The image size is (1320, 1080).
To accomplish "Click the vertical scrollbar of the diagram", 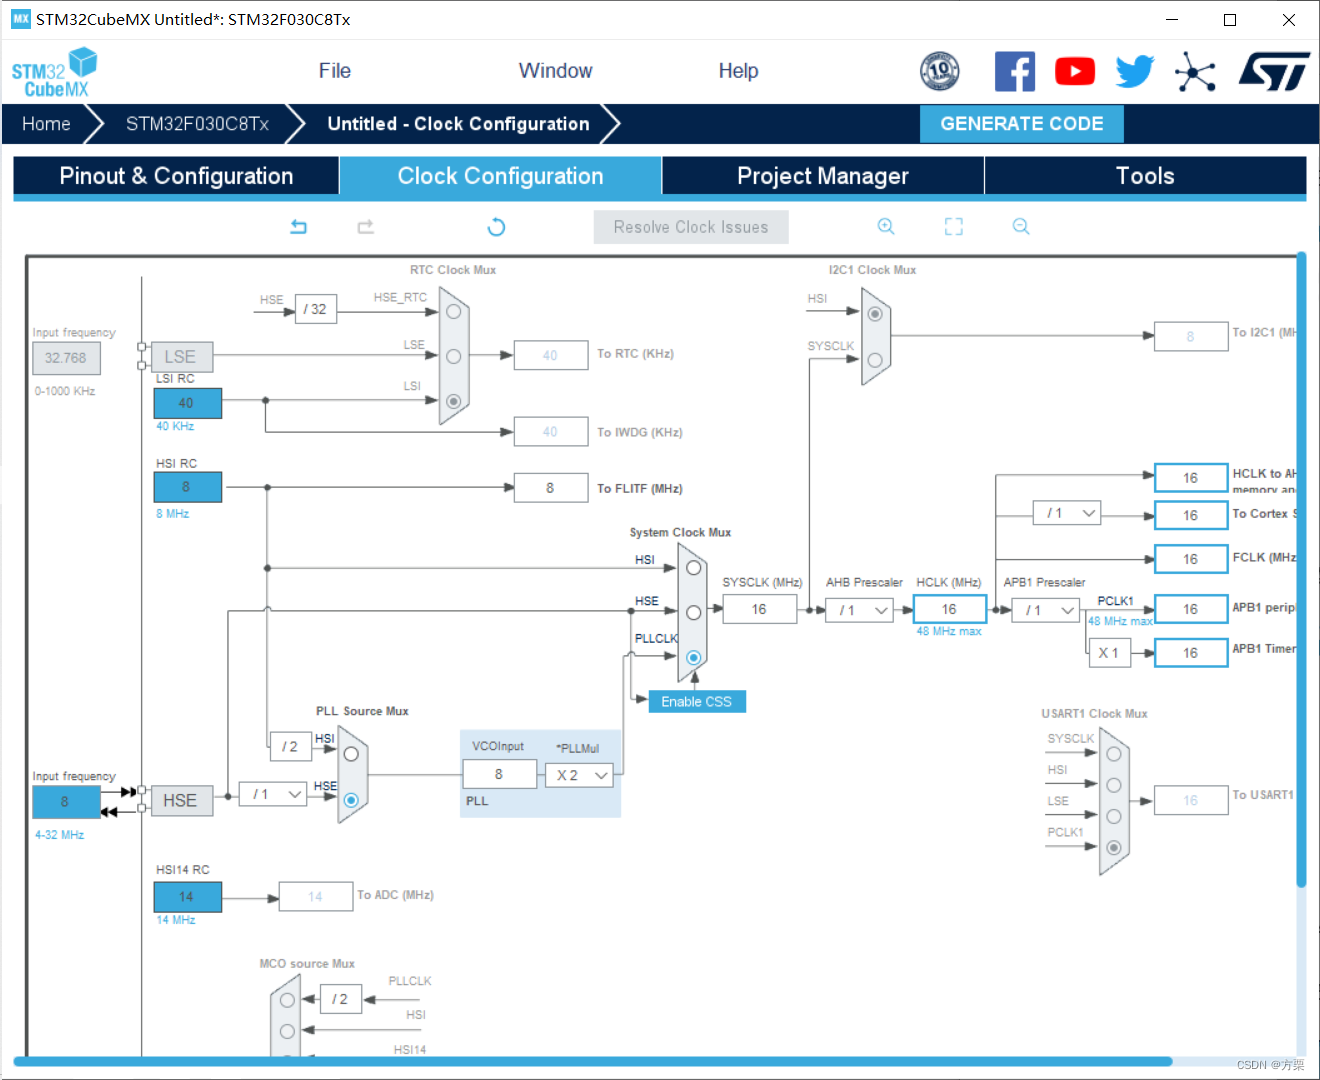I will click(x=1301, y=570).
